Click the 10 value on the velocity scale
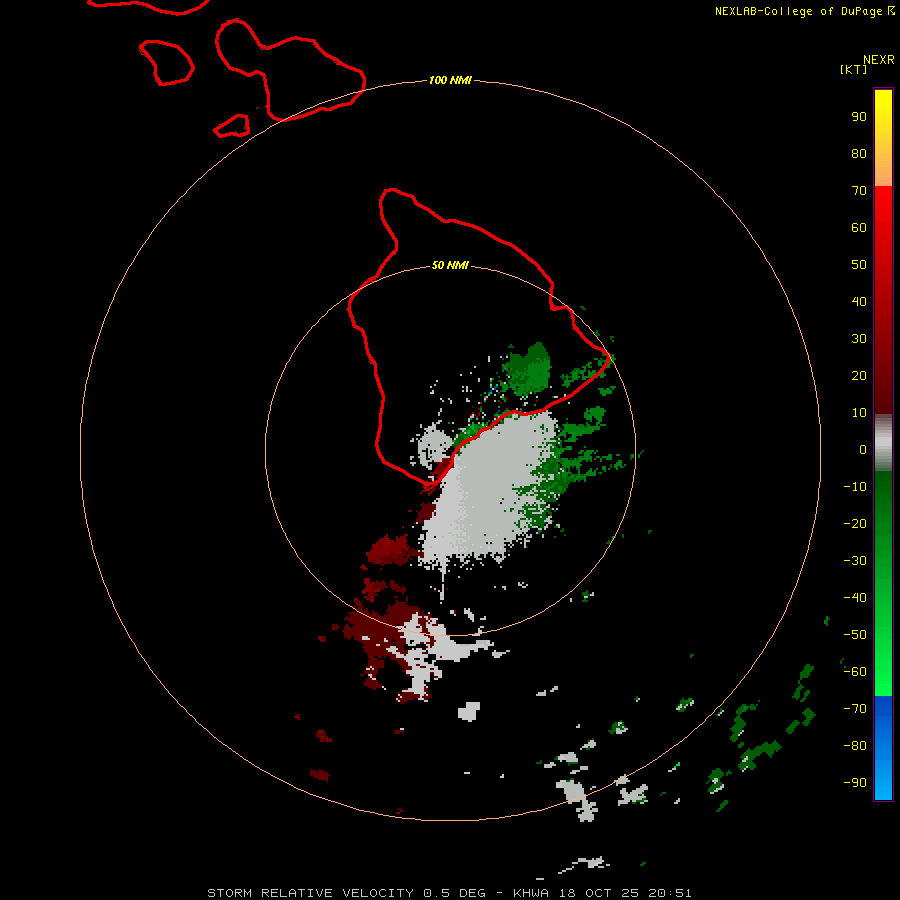The image size is (900, 900). 859,413
